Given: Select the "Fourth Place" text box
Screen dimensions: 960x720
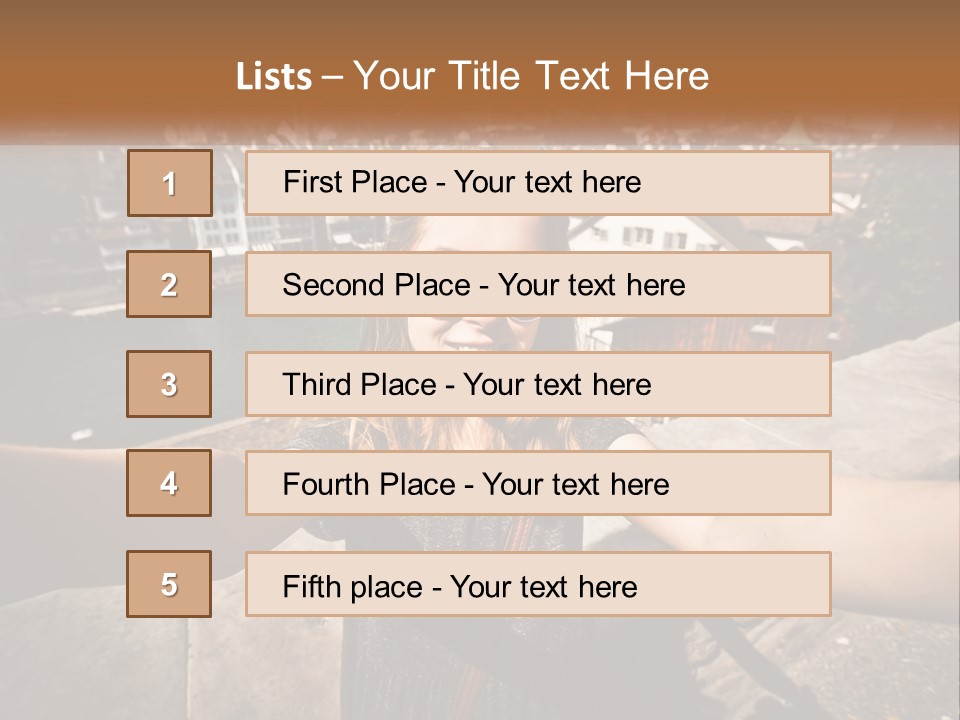Looking at the screenshot, I should pyautogui.click(x=538, y=484).
